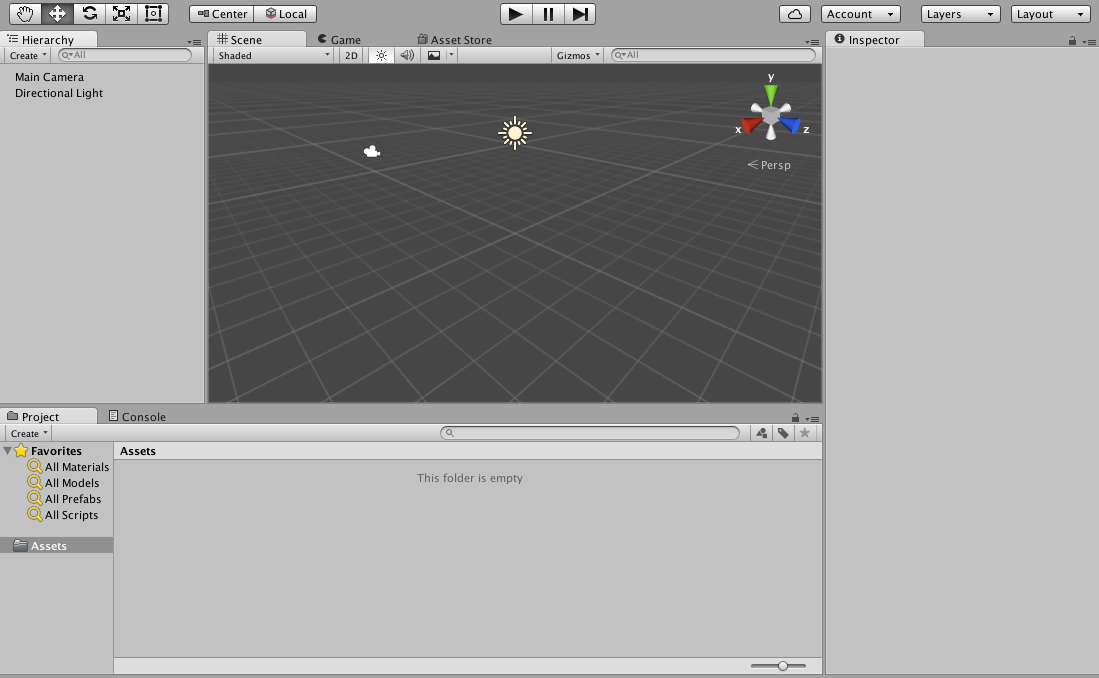Viewport: 1099px width, 678px height.
Task: Click the Hierarchy search field
Action: point(125,55)
